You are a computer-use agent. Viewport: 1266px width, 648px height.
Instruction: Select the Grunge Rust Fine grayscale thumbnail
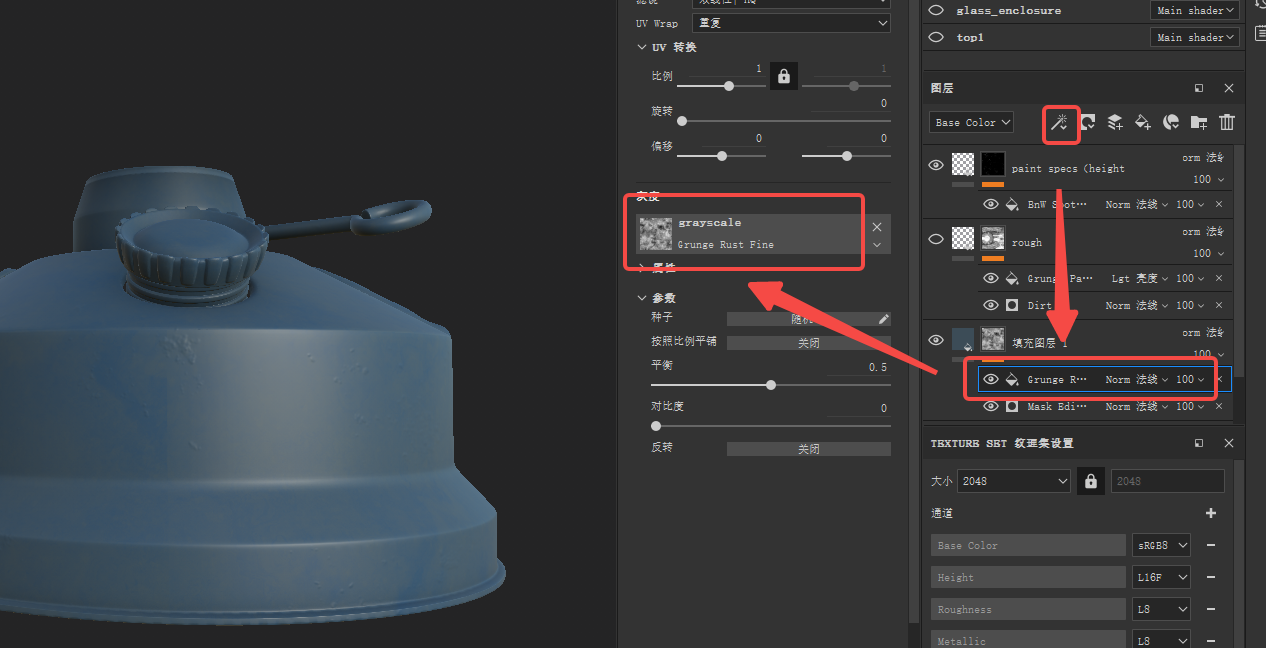[x=655, y=233]
